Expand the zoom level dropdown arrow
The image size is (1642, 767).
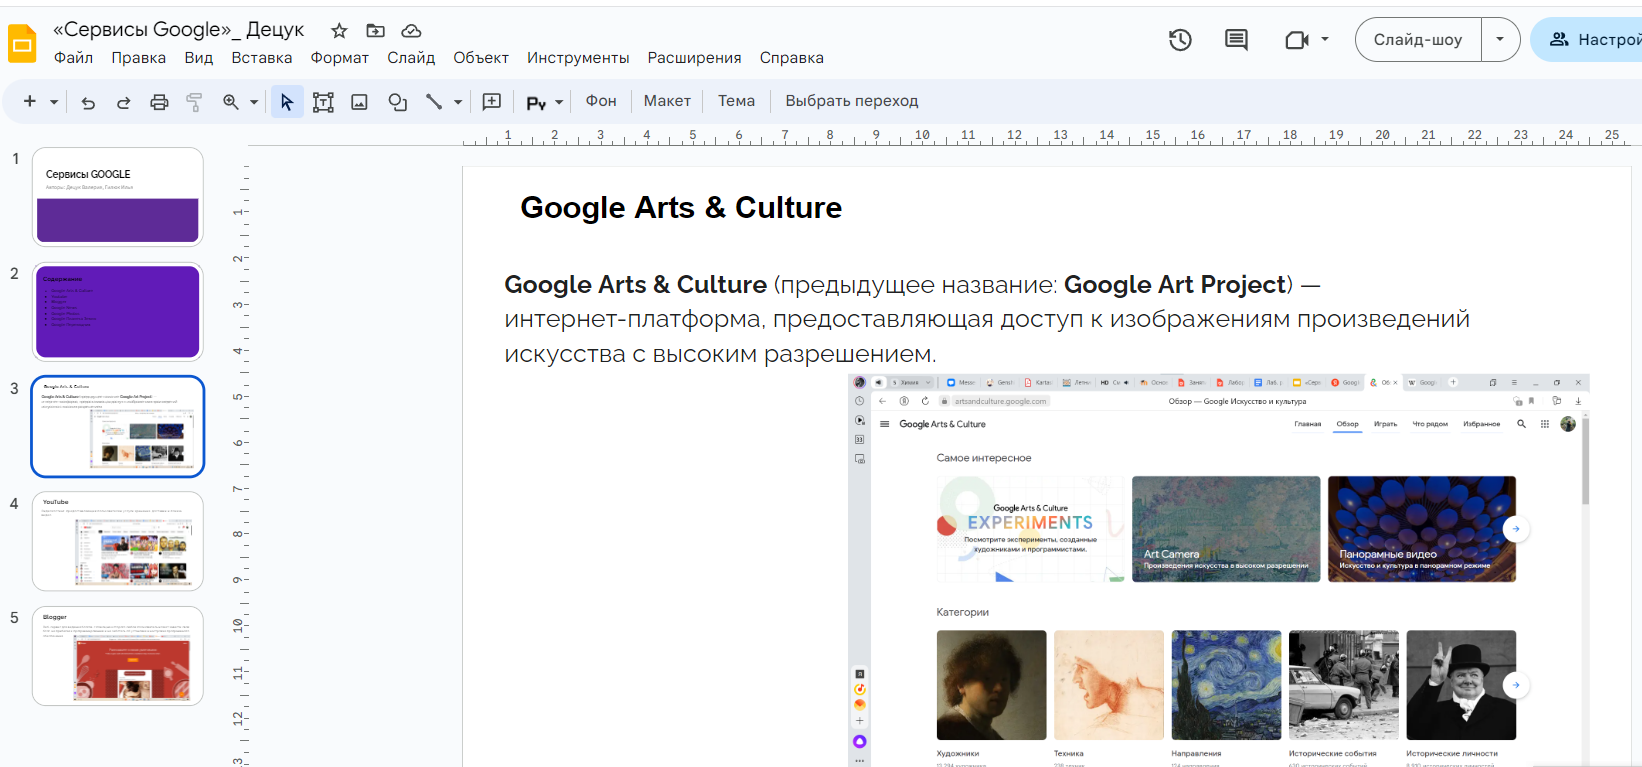(254, 102)
